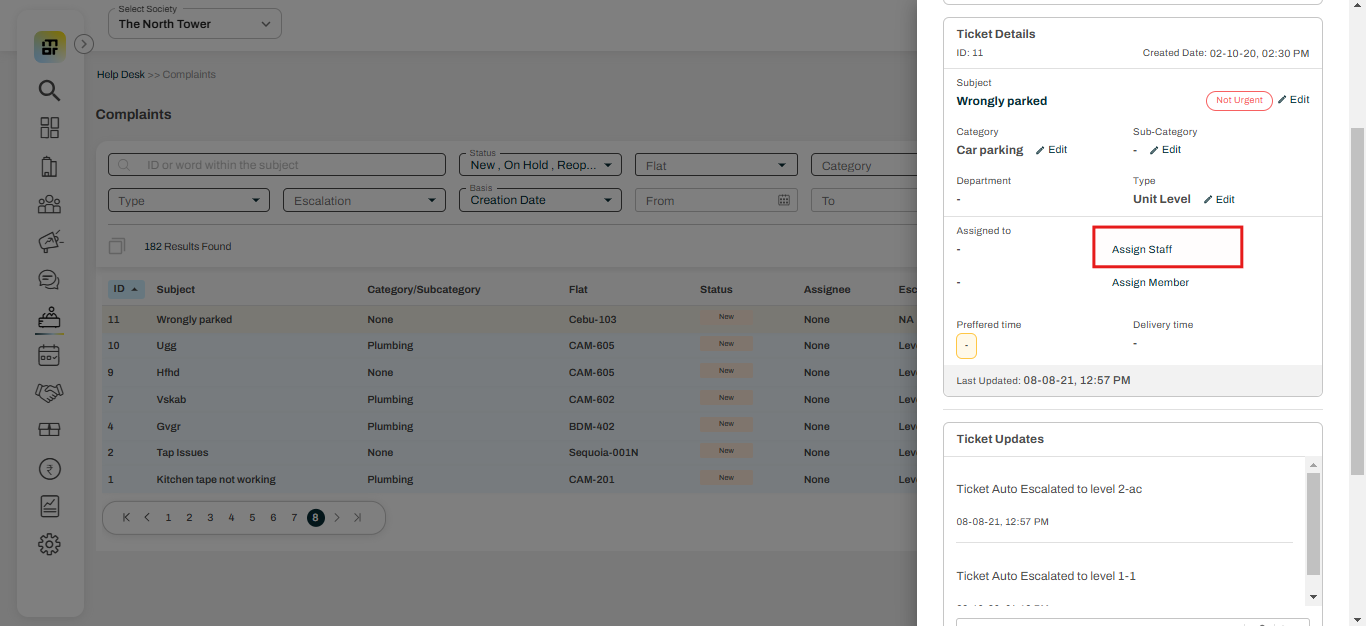This screenshot has width=1366, height=626.
Task: Open the calendar bookings icon in sidebar
Action: (x=49, y=355)
